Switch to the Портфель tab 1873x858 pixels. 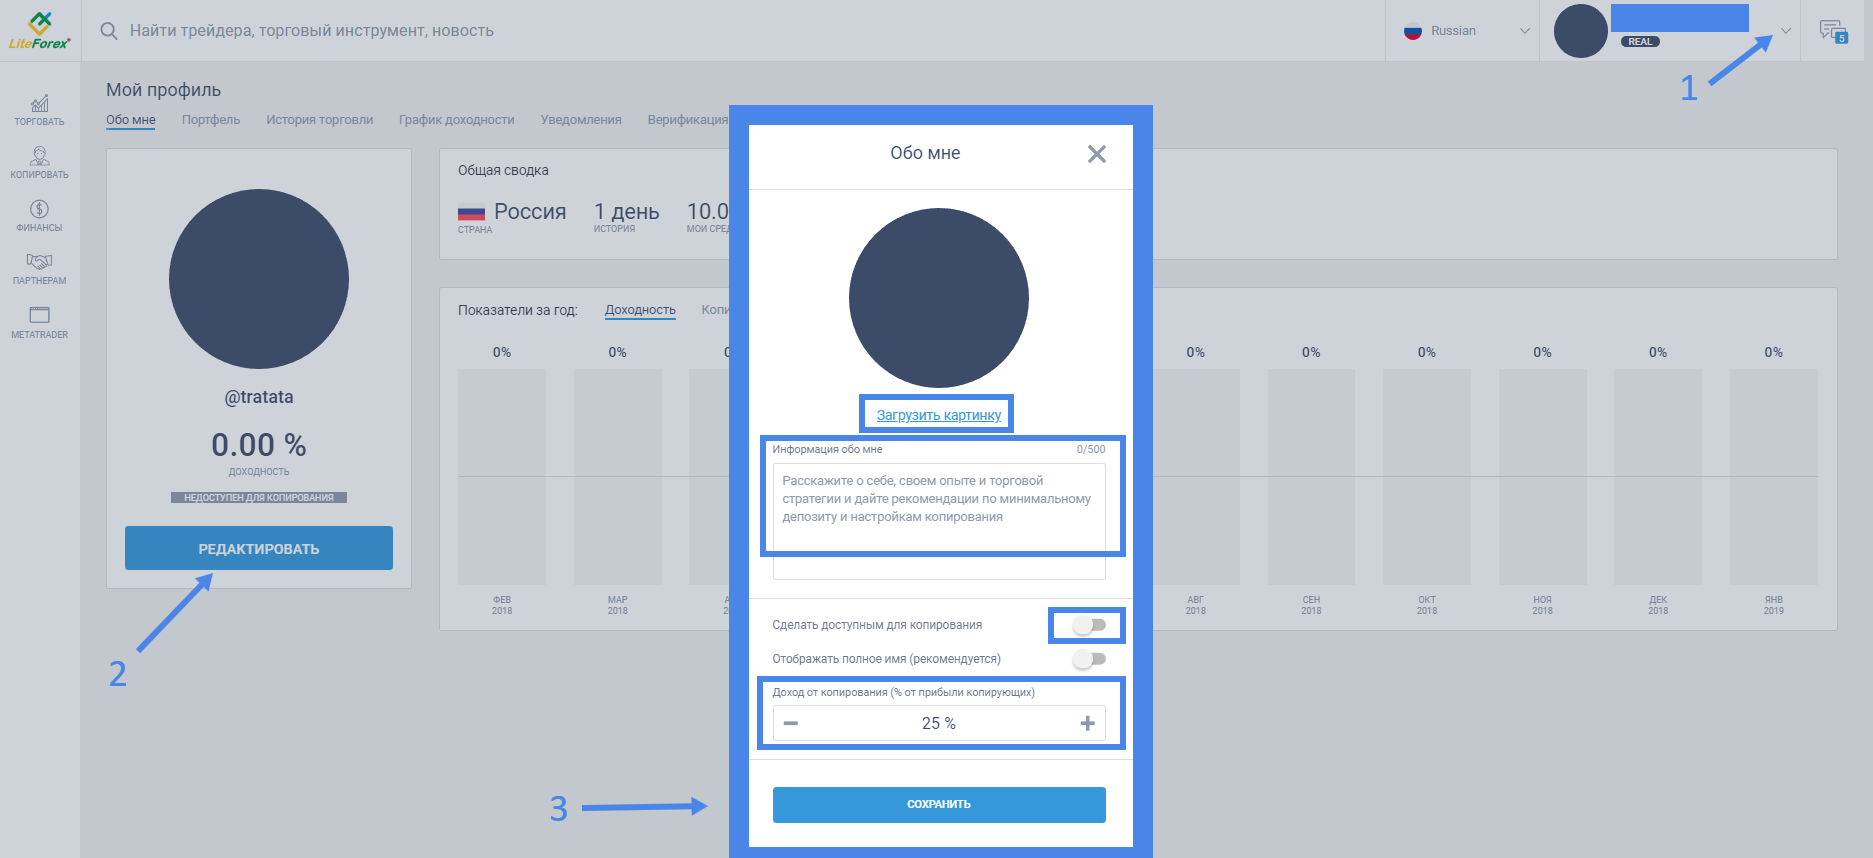pyautogui.click(x=211, y=120)
